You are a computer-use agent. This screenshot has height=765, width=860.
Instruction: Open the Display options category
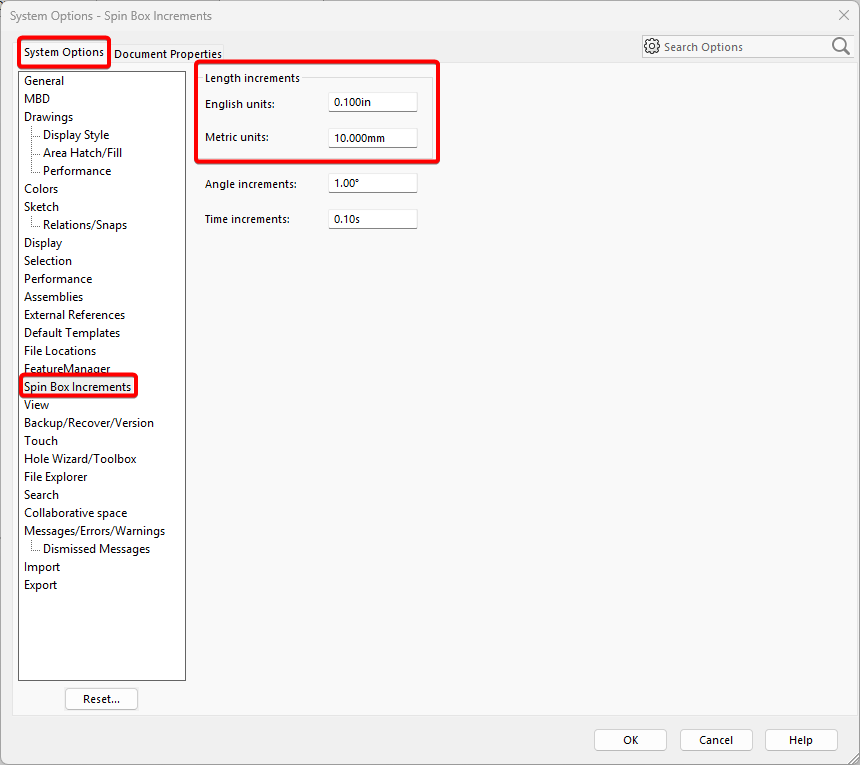click(x=43, y=243)
